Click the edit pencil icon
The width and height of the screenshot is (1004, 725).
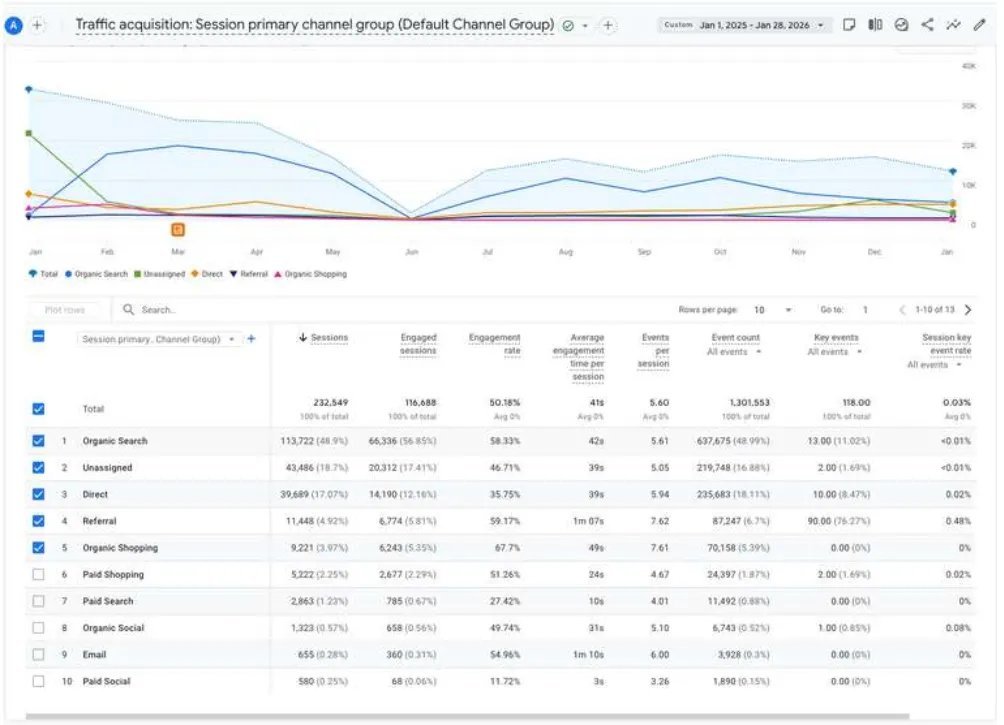point(979,25)
